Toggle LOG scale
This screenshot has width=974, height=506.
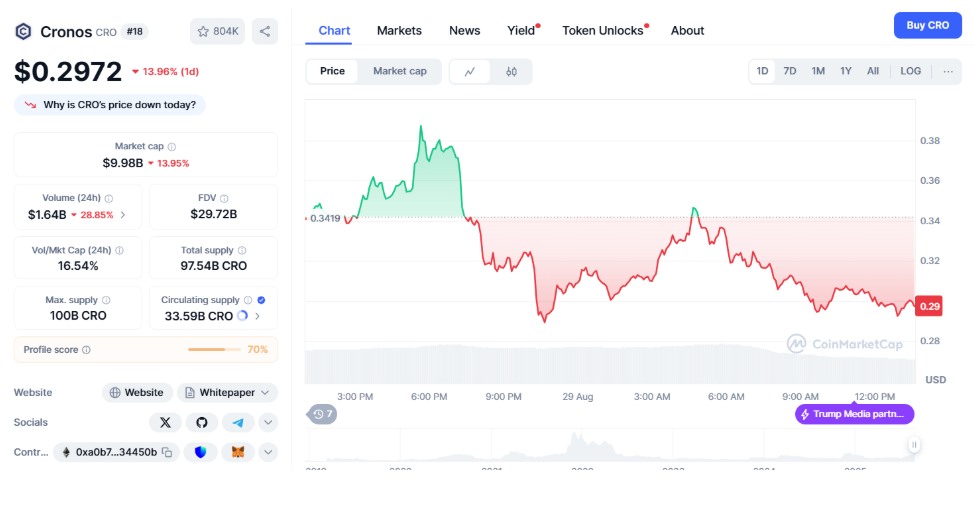[911, 71]
